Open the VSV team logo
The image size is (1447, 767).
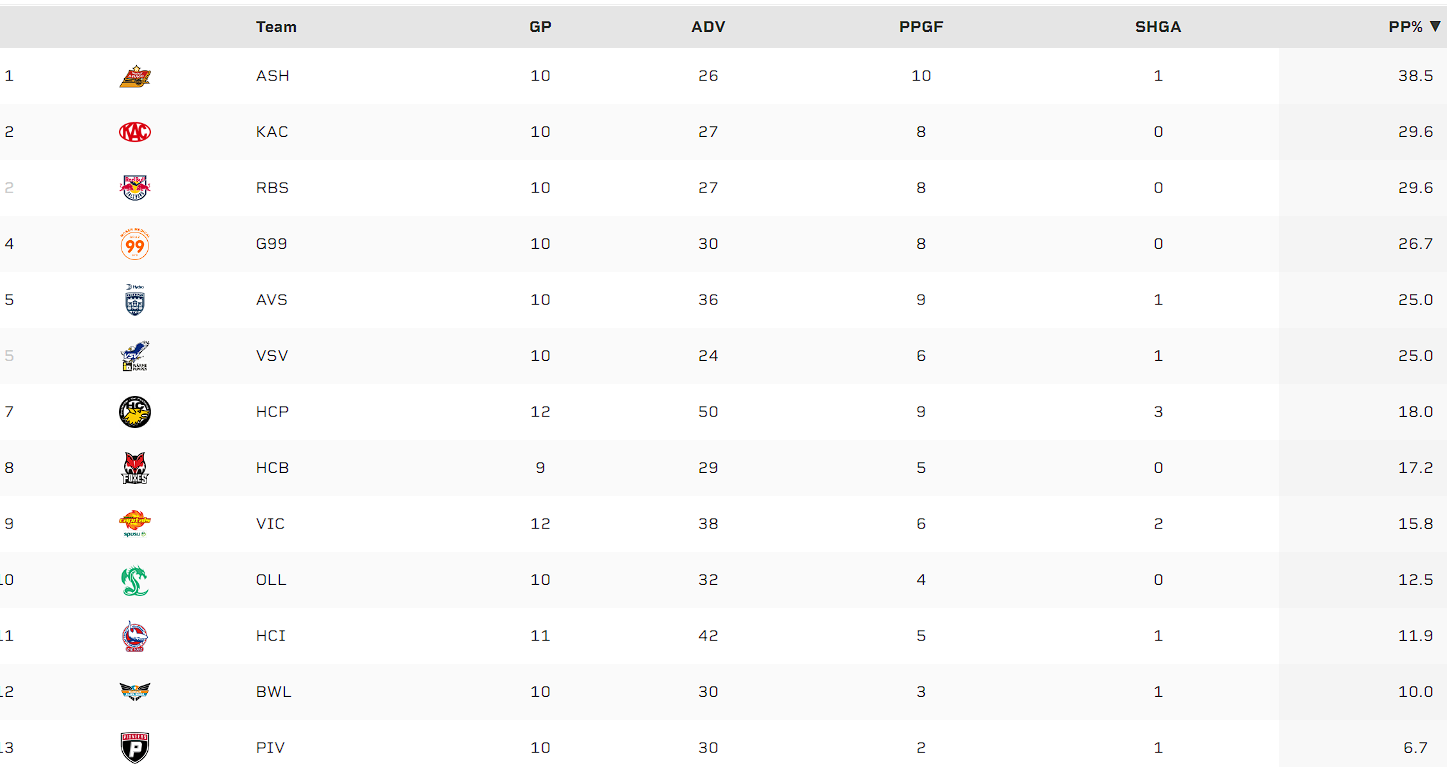(x=135, y=356)
